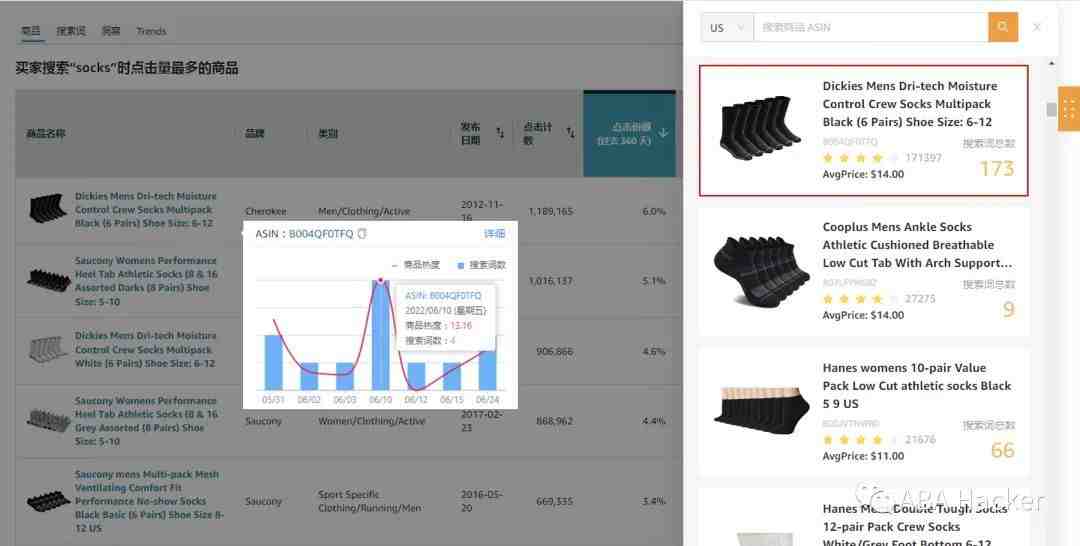
Task: Click the orange side handle grid icon
Action: 1069,109
